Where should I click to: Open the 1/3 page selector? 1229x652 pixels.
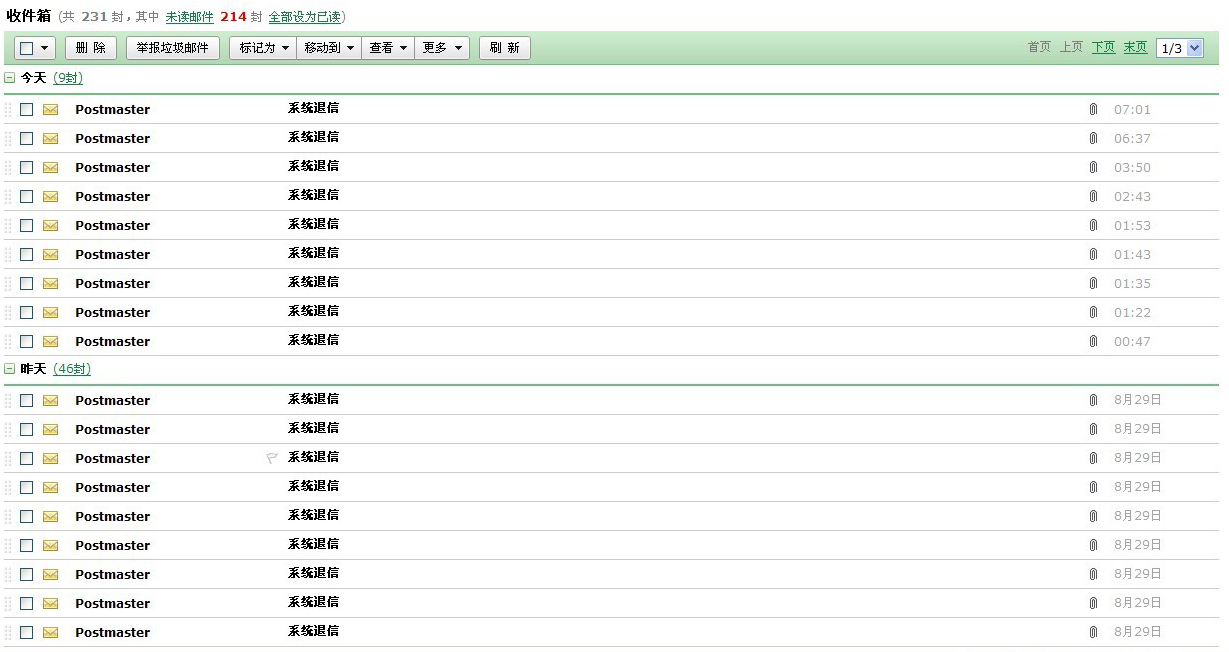click(1180, 48)
